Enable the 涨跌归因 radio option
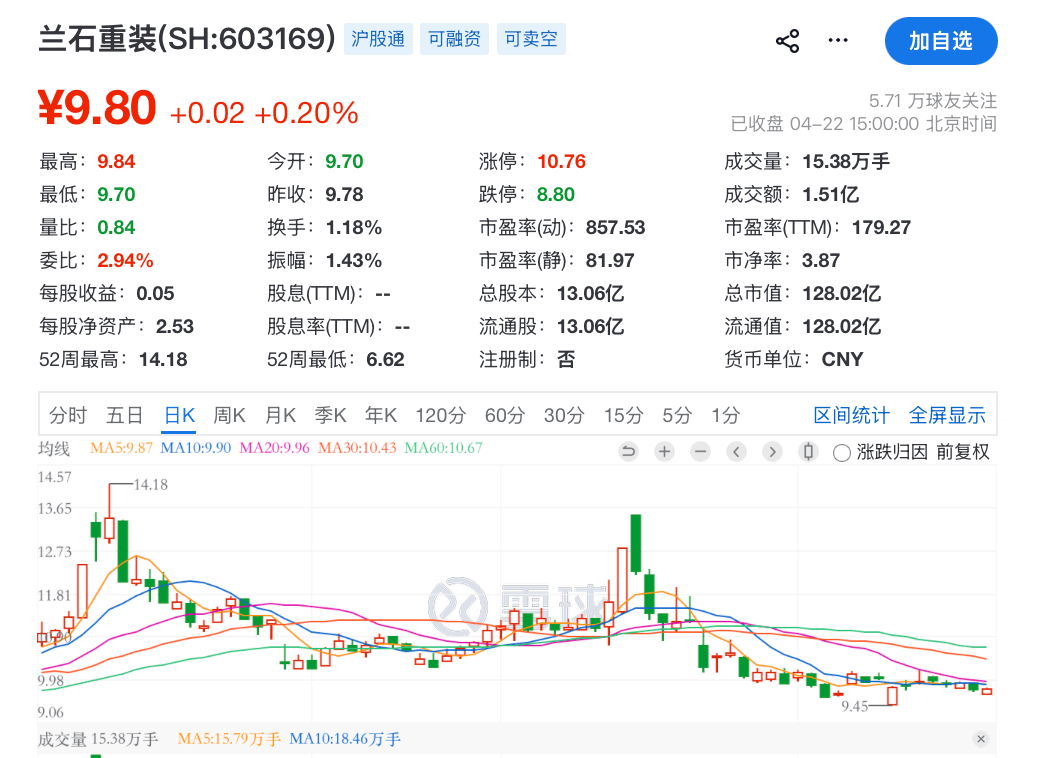This screenshot has width=1038, height=758. [x=840, y=452]
